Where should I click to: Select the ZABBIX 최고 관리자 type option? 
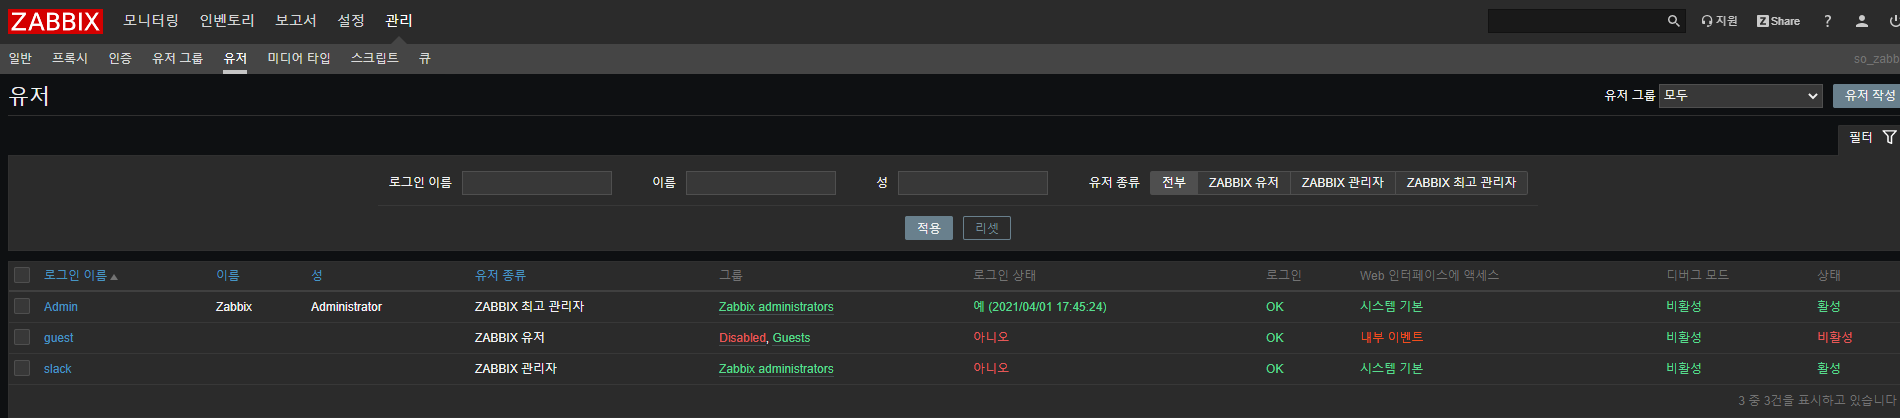coord(1461,183)
